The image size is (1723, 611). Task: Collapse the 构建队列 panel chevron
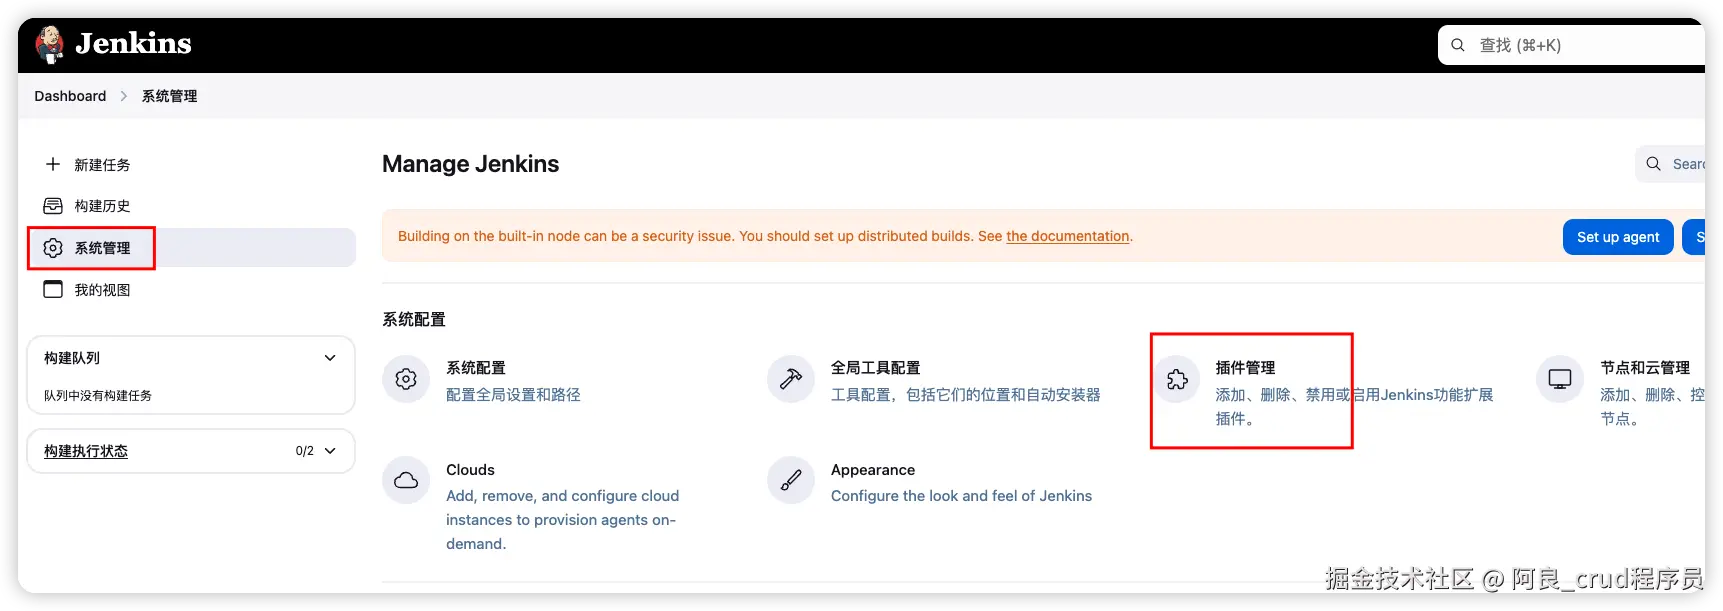330,358
